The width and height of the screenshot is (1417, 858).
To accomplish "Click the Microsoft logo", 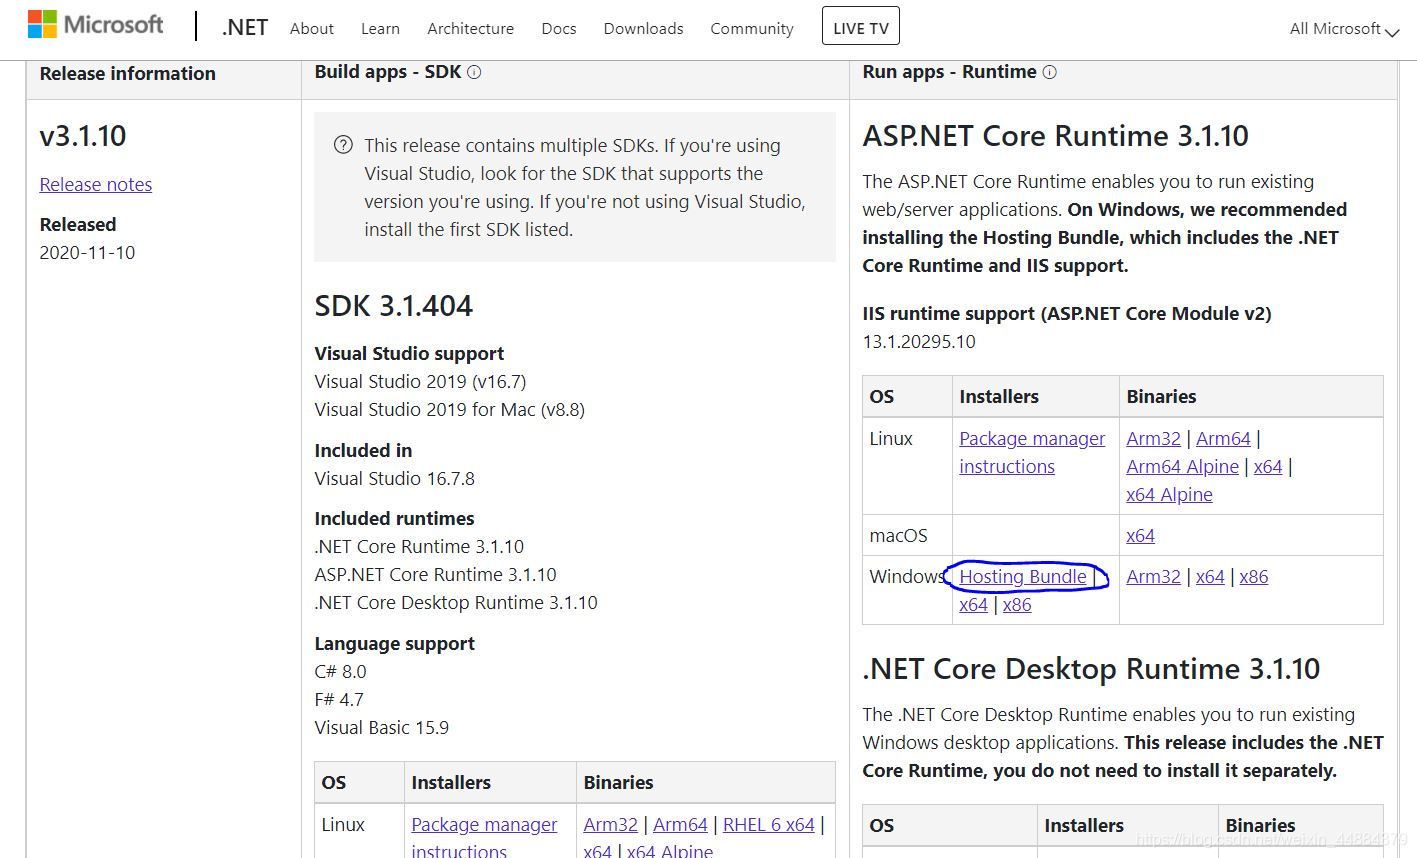I will (96, 25).
